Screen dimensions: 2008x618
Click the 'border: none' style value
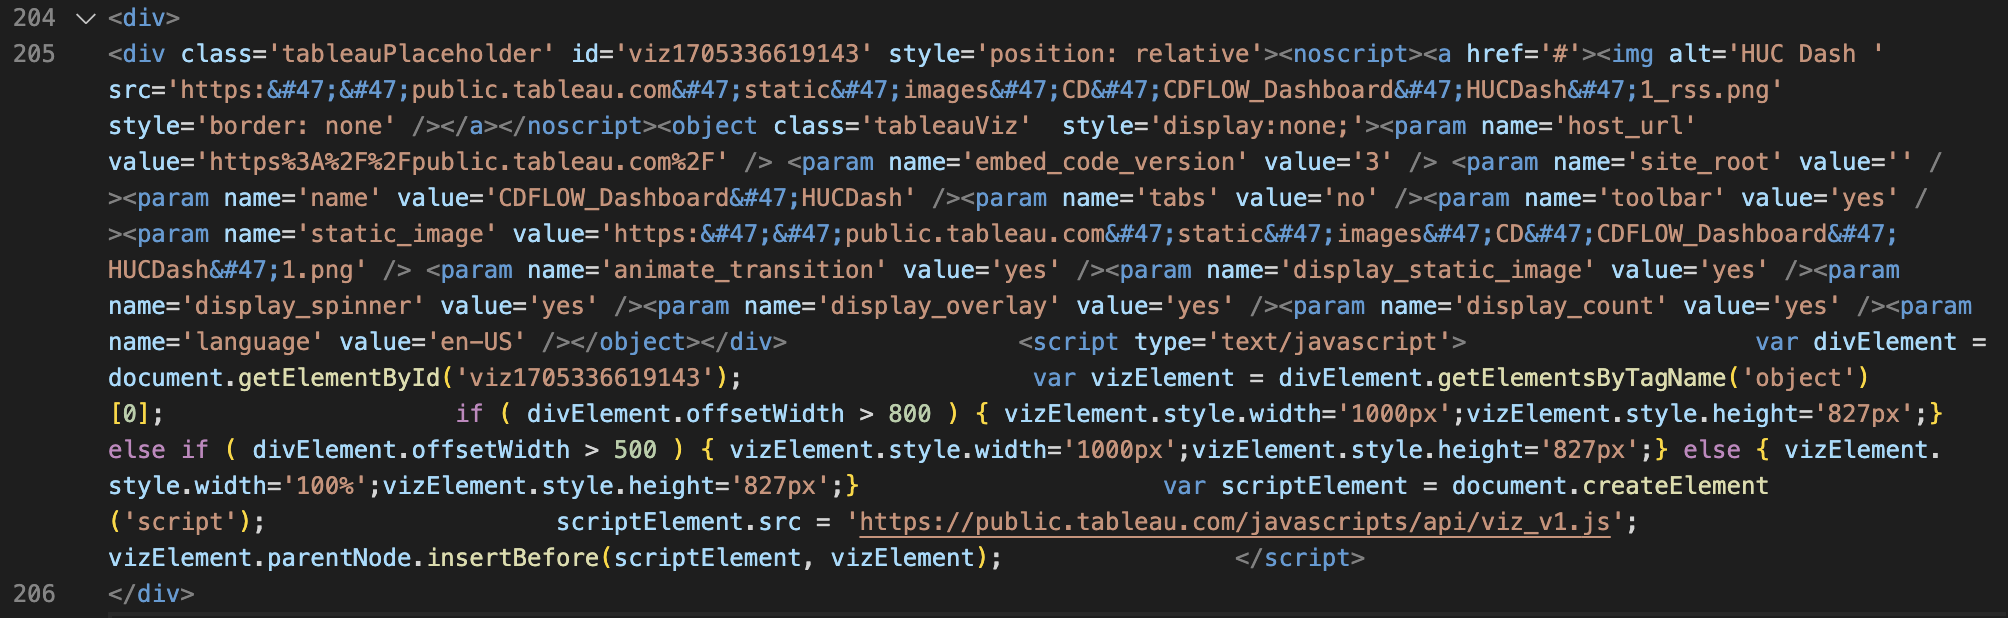coord(297,126)
